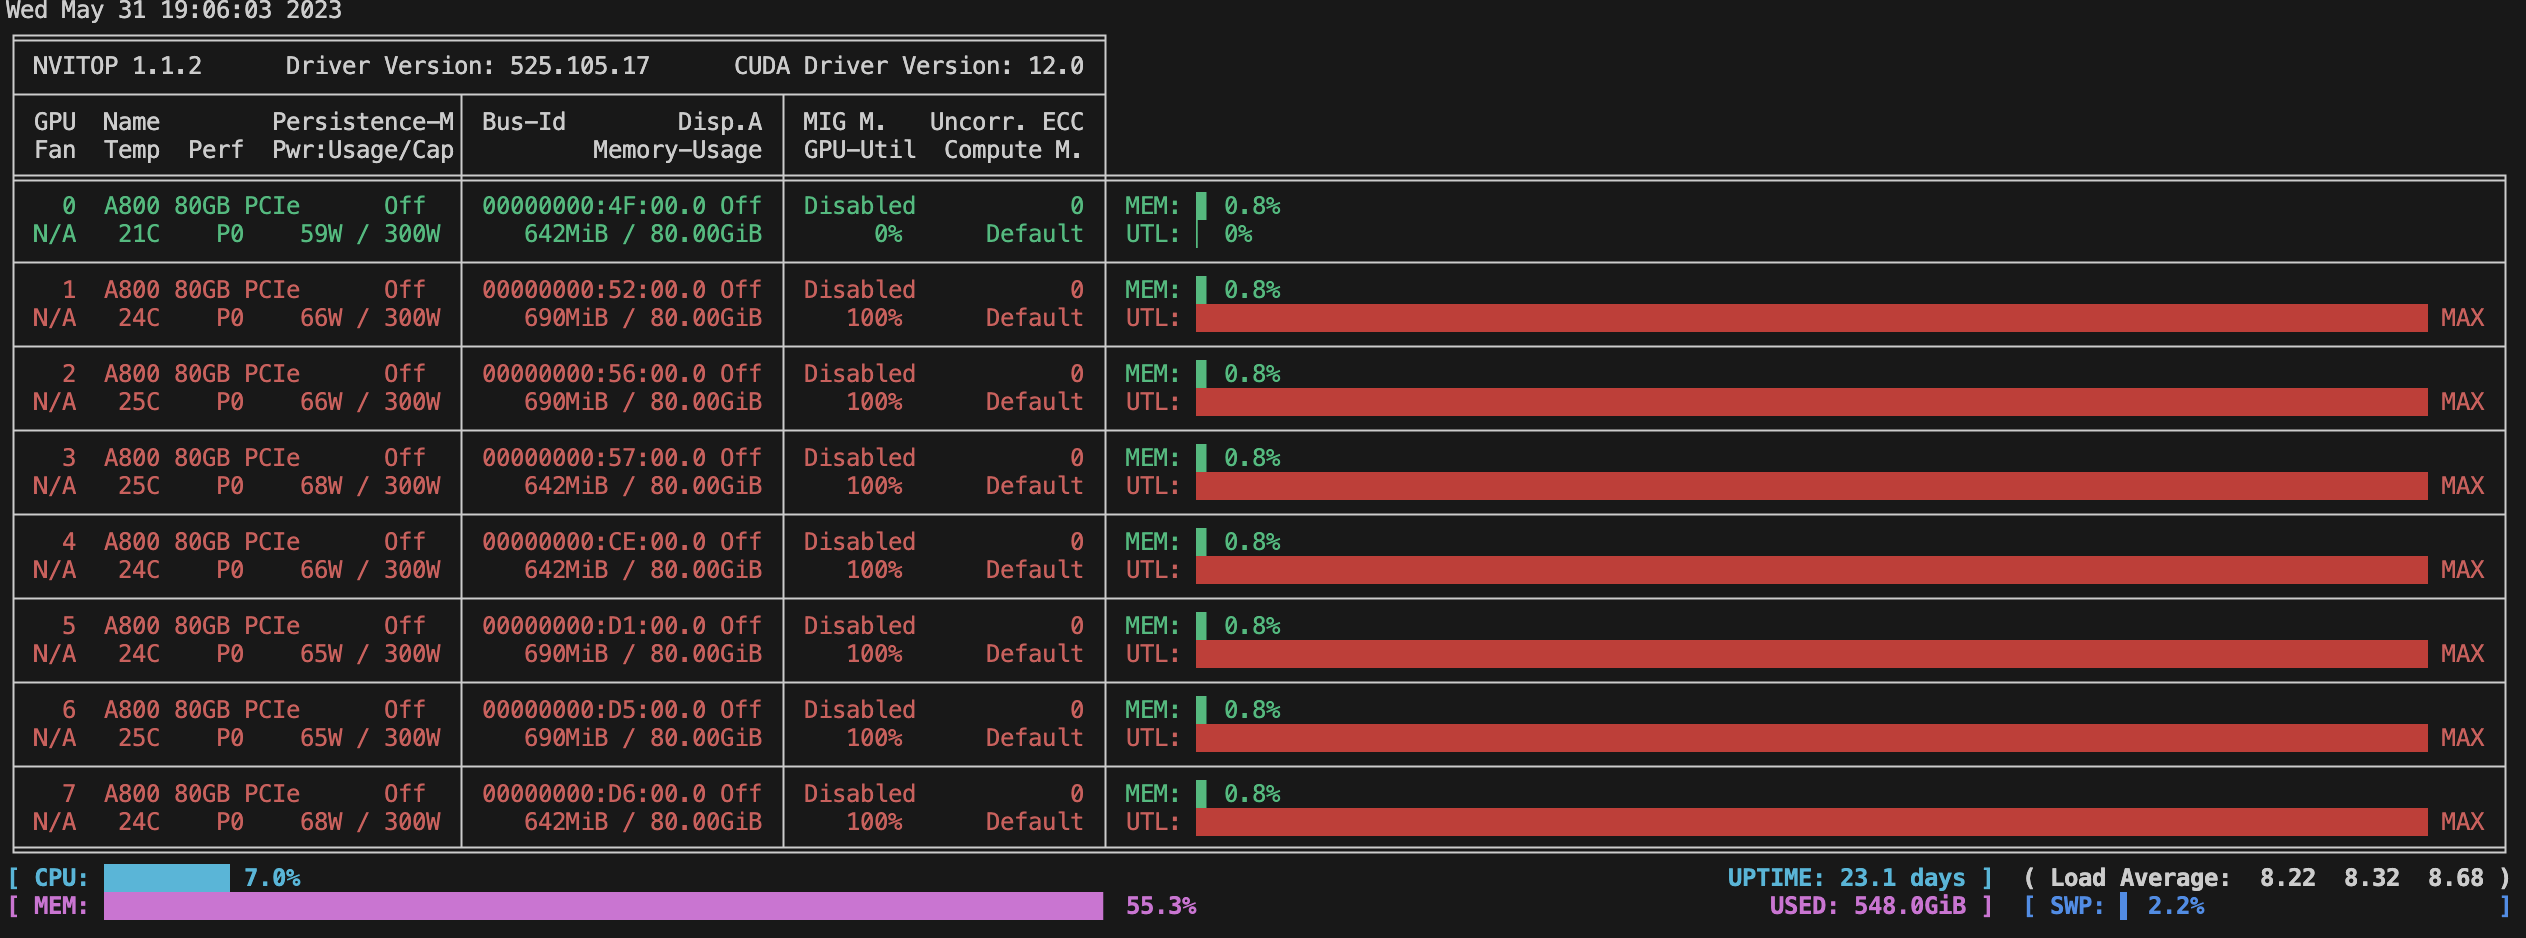Click the NVITOP 1.1.2 title text

click(x=117, y=66)
